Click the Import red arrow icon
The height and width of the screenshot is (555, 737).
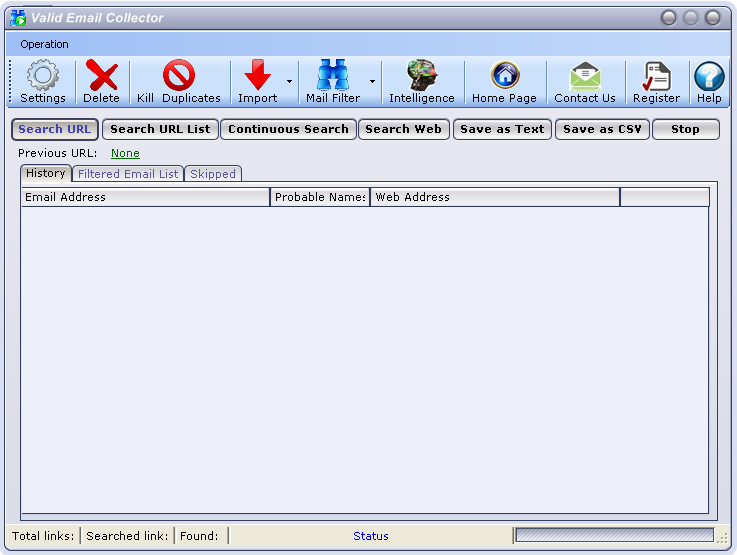point(257,75)
